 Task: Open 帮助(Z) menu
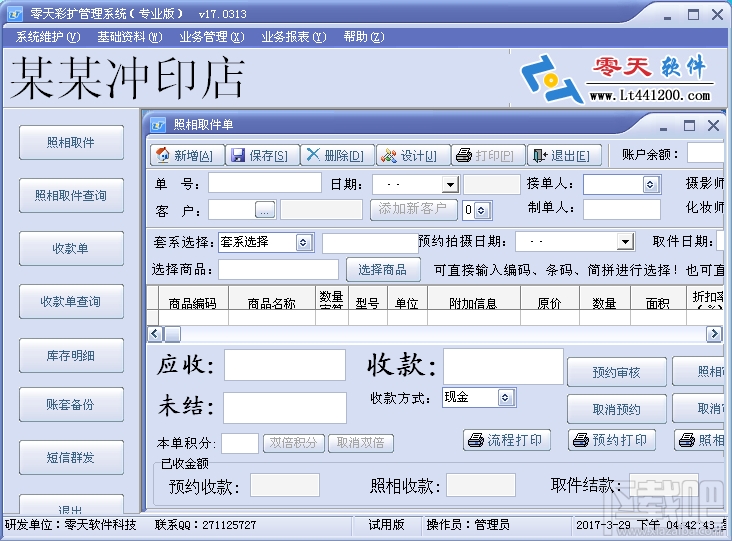pos(364,37)
